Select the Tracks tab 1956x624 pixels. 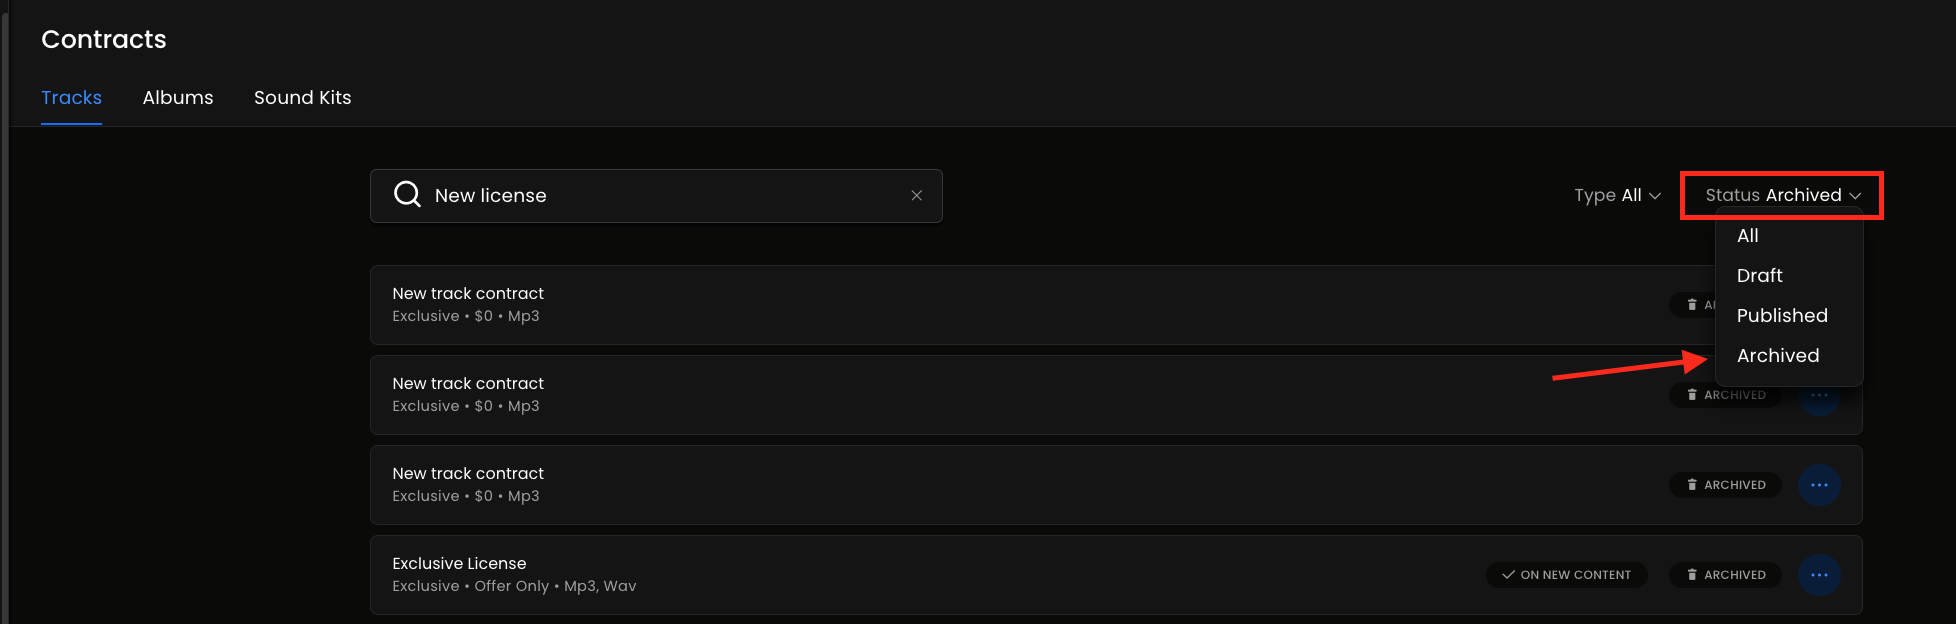[71, 98]
